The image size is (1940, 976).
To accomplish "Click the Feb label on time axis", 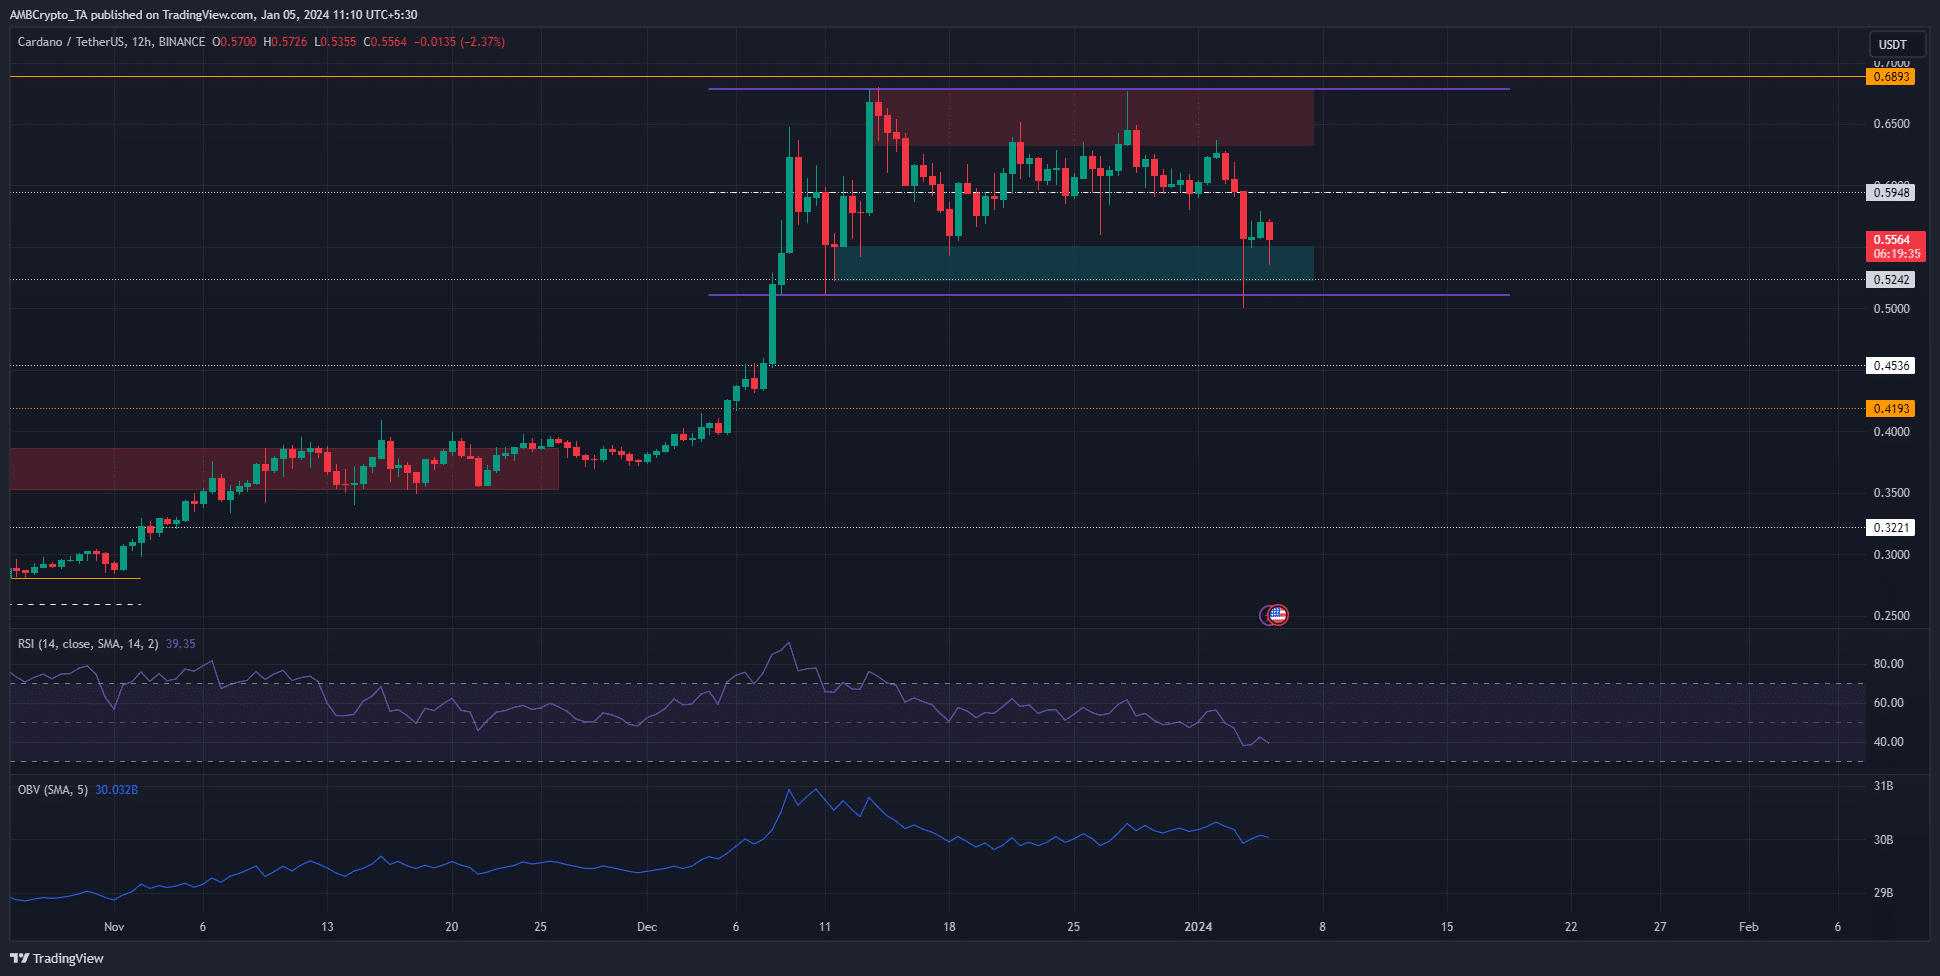I will click(x=1748, y=927).
